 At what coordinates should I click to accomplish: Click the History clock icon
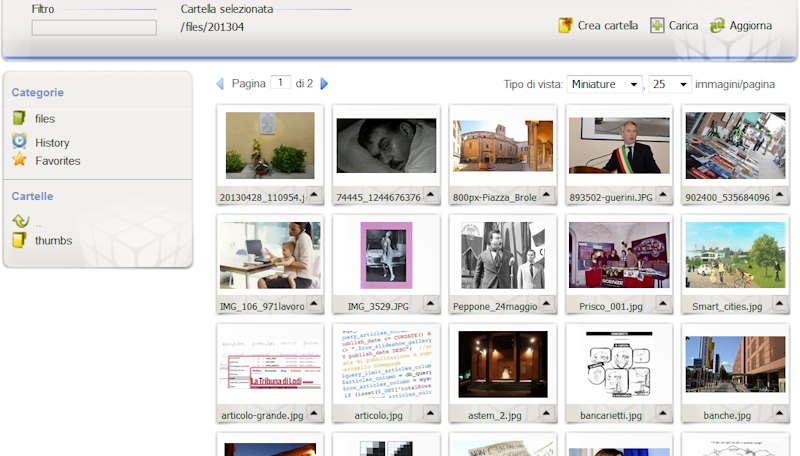(19, 141)
